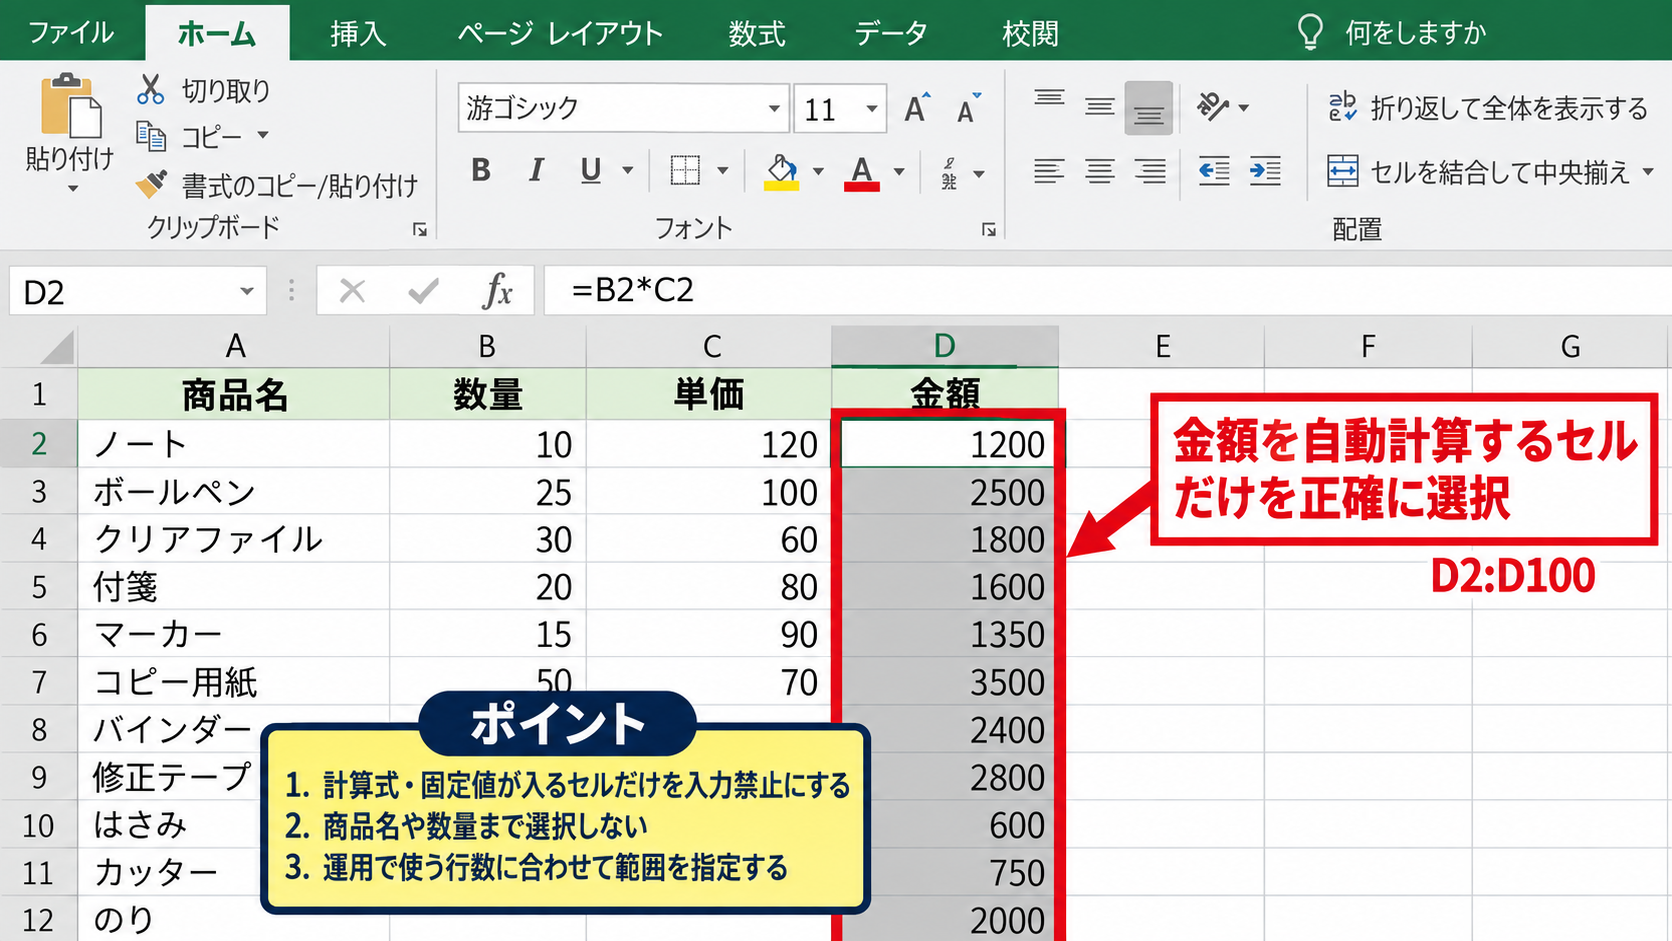This screenshot has width=1672, height=941.
Task: Switch to the 挿入 tab
Action: point(358,34)
